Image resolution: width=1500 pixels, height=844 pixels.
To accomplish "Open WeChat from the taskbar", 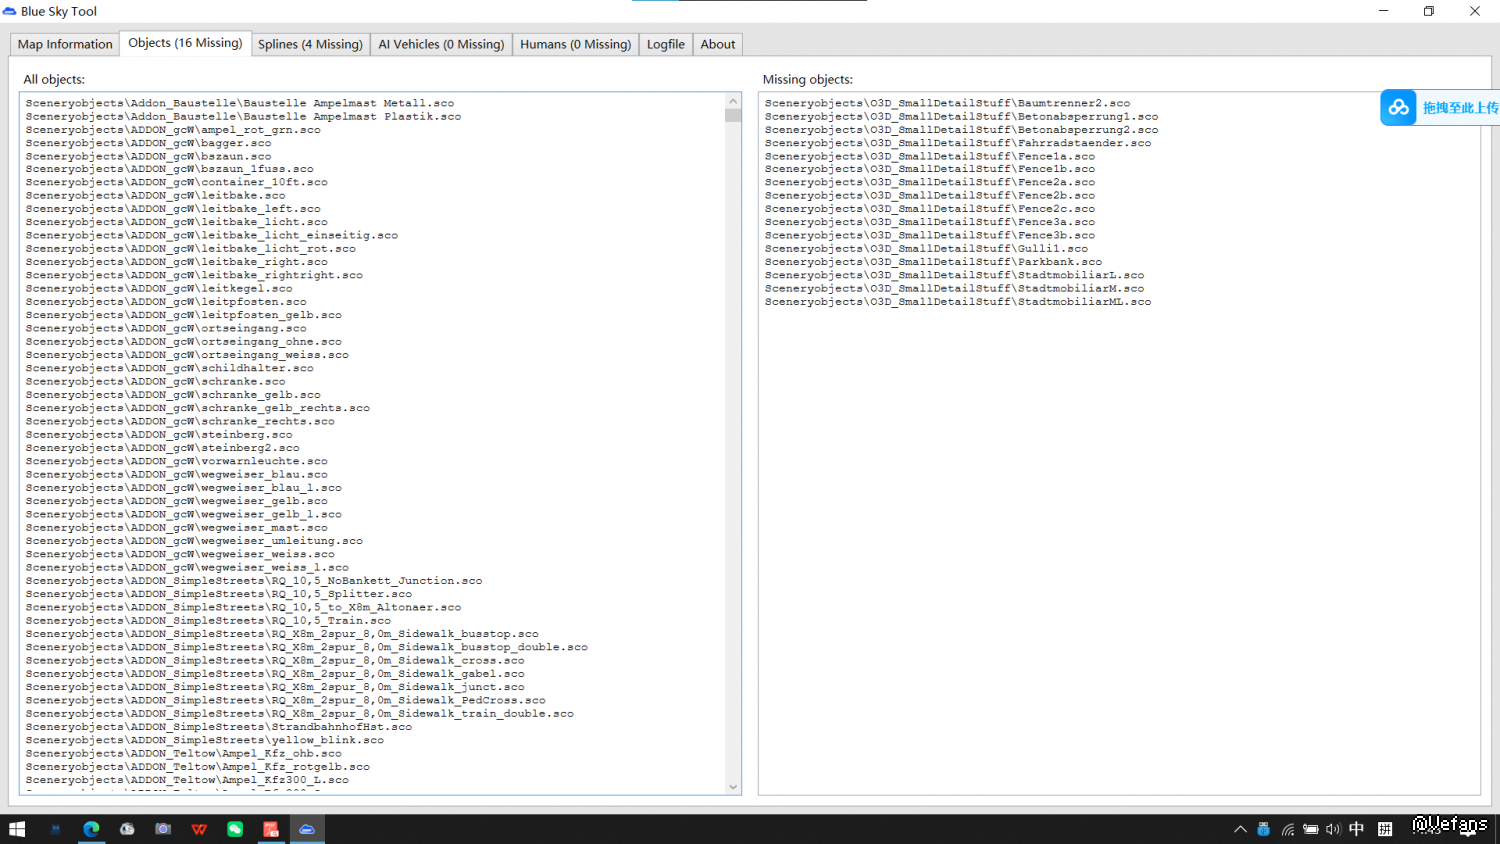I will click(x=235, y=829).
